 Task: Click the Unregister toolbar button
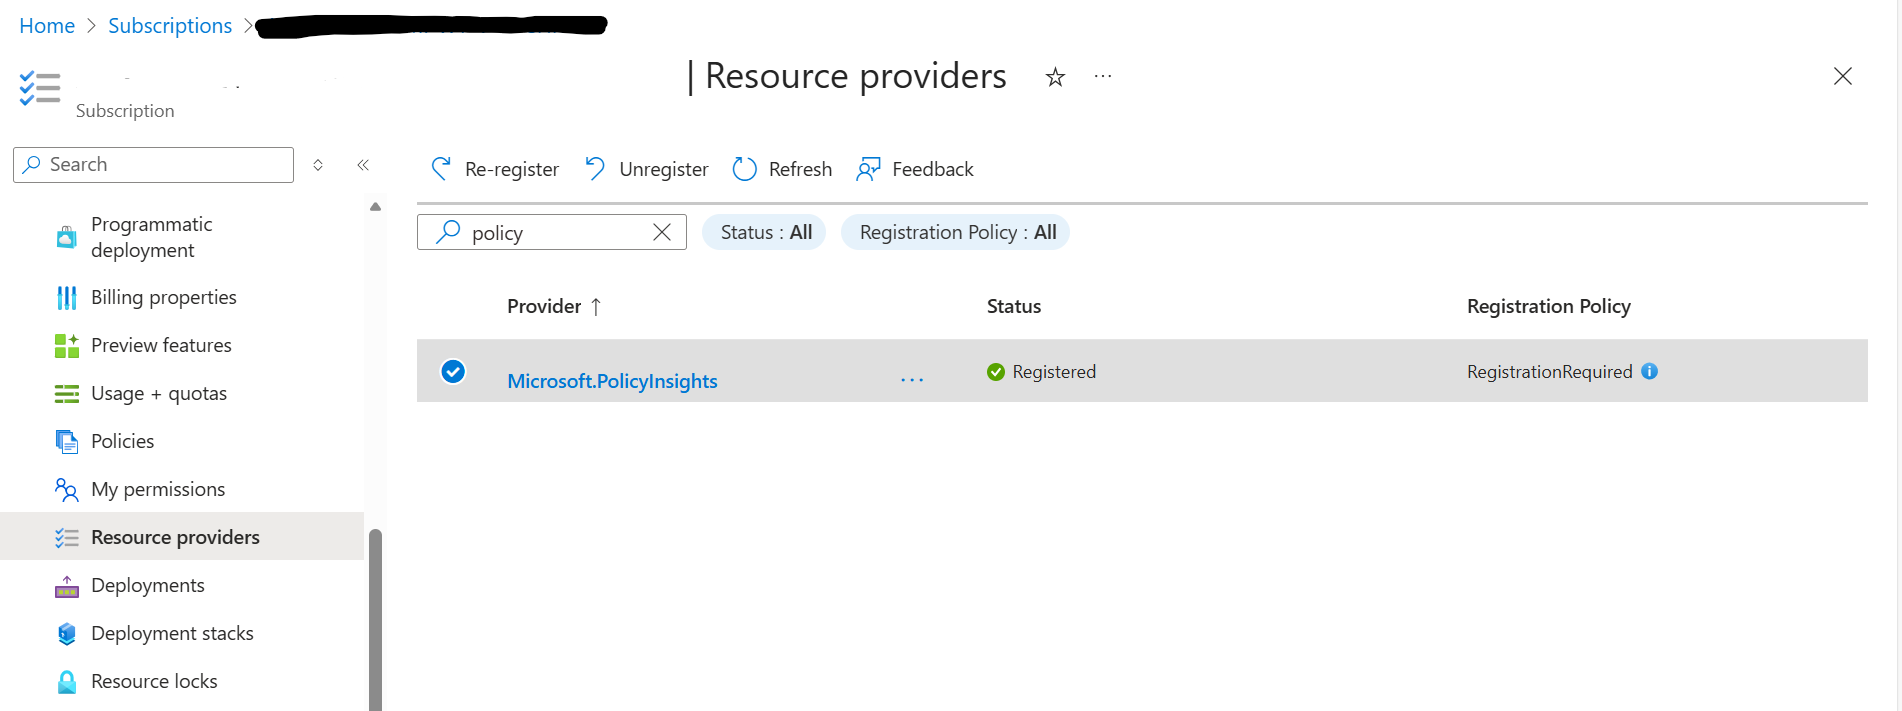point(646,169)
